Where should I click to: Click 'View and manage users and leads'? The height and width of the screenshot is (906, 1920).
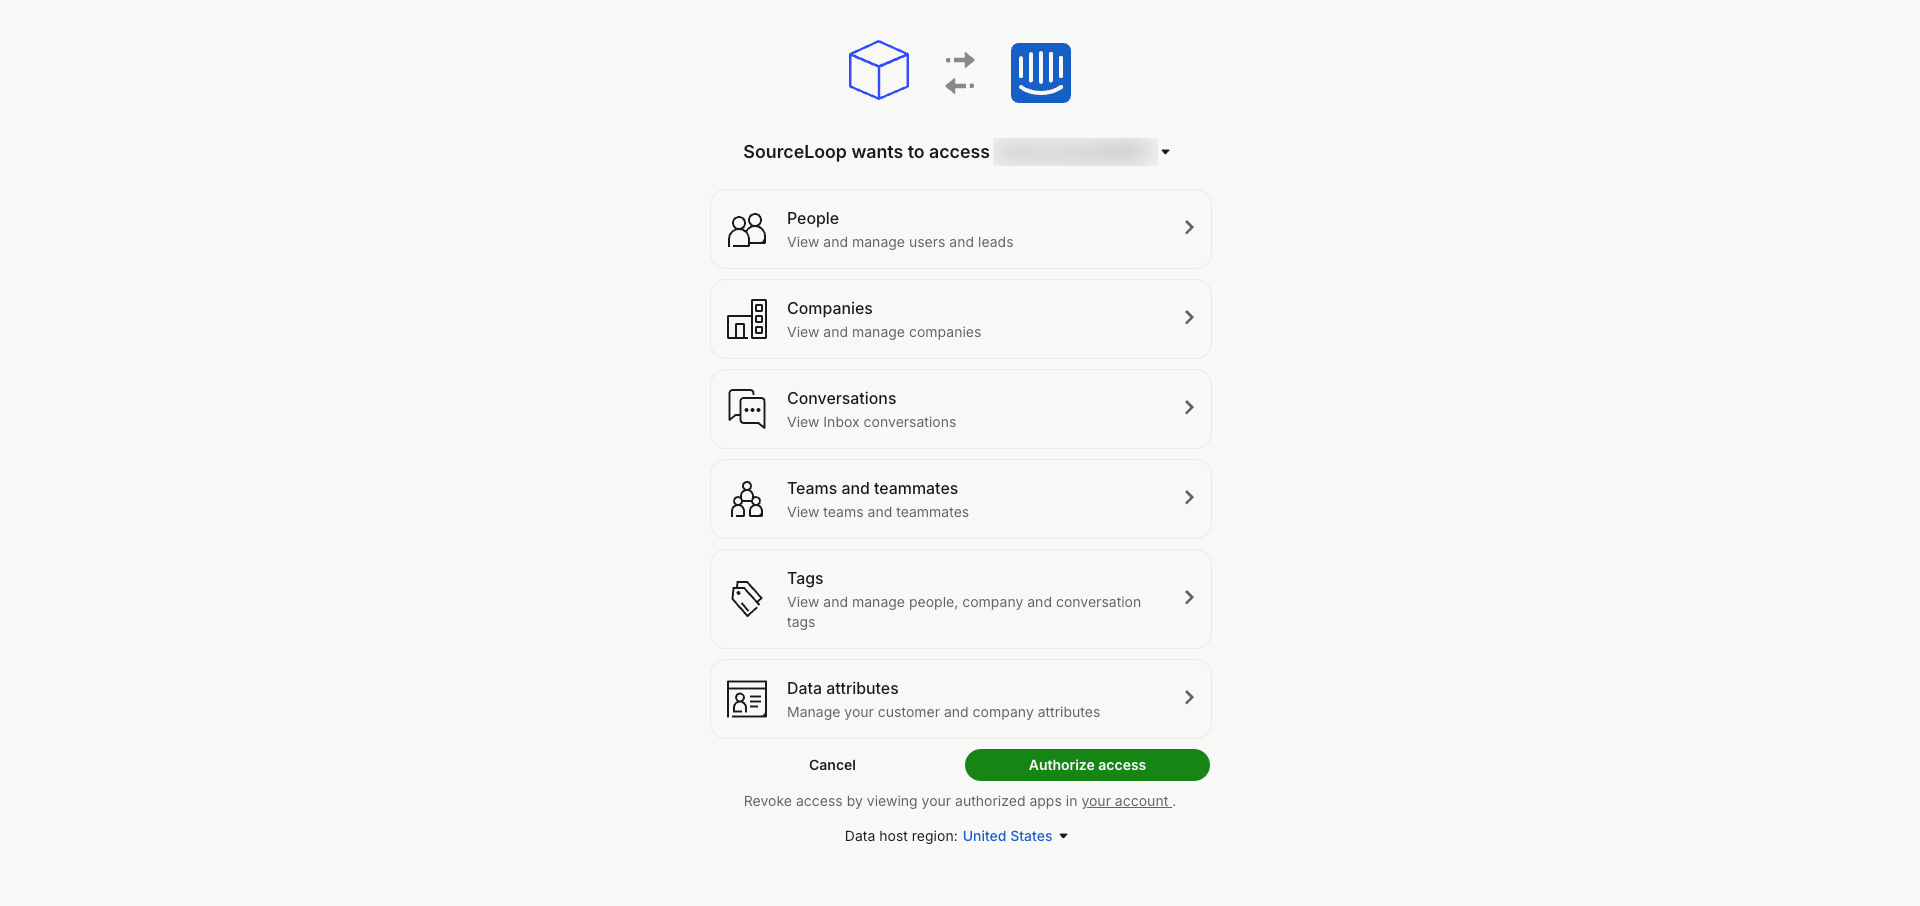click(x=900, y=242)
